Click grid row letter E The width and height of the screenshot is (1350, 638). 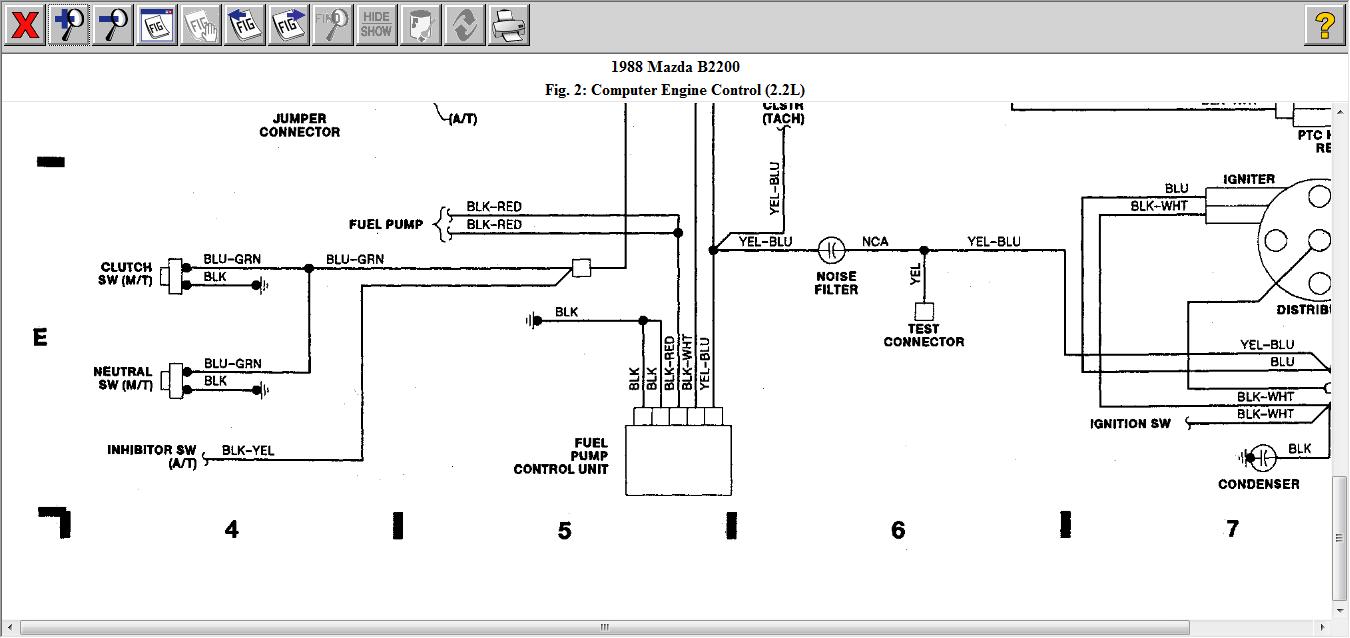coord(41,338)
